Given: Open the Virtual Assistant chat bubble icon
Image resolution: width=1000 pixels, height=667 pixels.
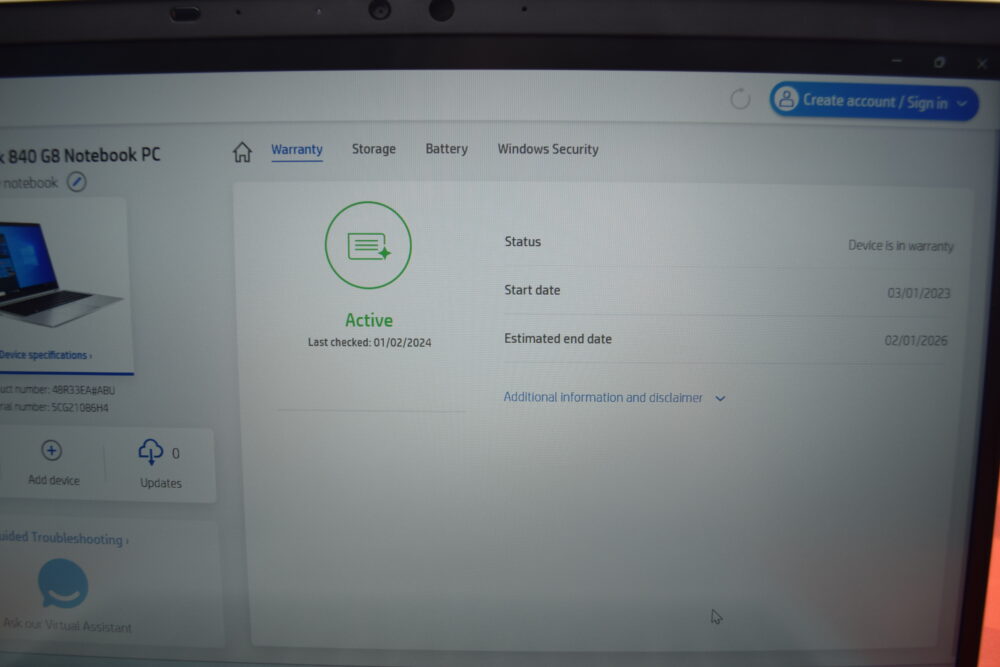Looking at the screenshot, I should coord(63,583).
